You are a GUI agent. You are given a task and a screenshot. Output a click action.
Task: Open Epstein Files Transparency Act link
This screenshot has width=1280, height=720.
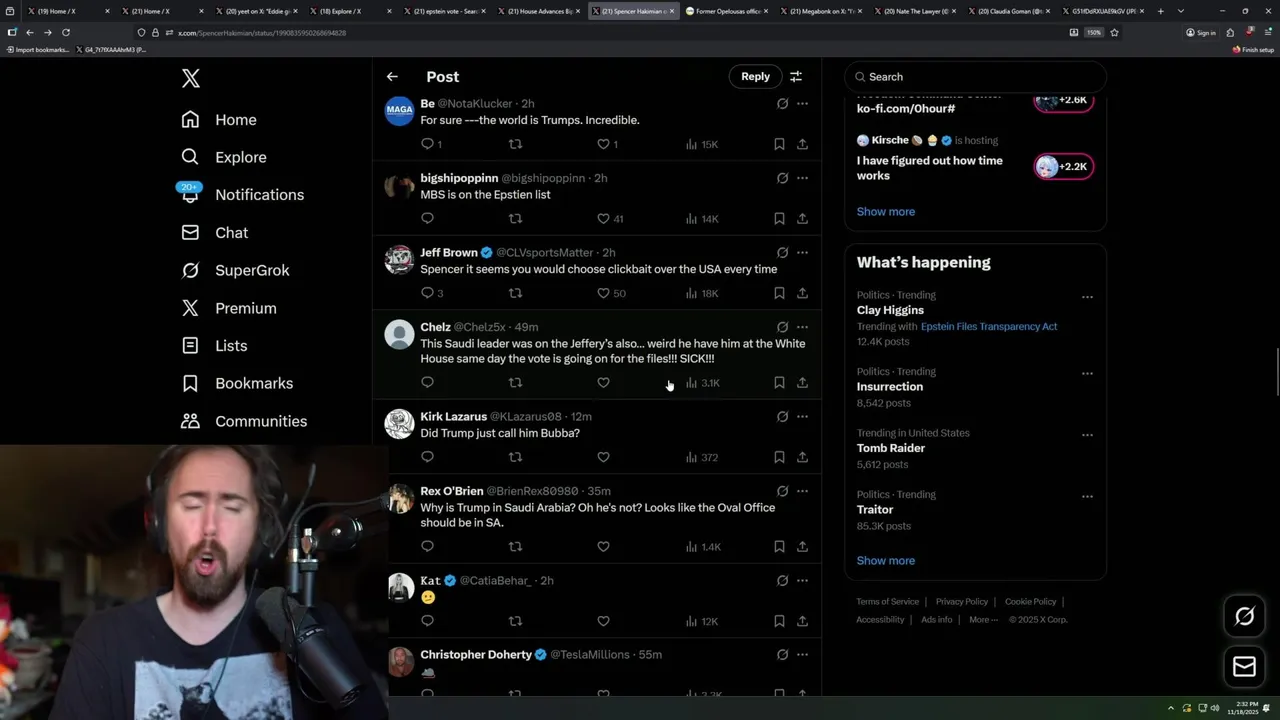[x=989, y=326]
